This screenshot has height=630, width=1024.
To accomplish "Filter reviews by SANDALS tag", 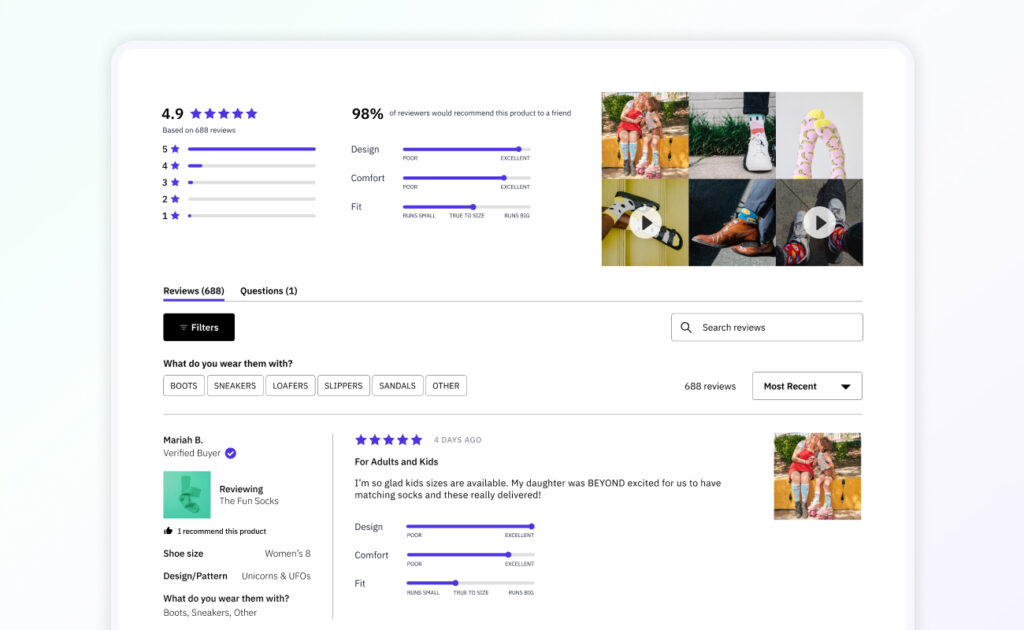I will click(x=397, y=386).
